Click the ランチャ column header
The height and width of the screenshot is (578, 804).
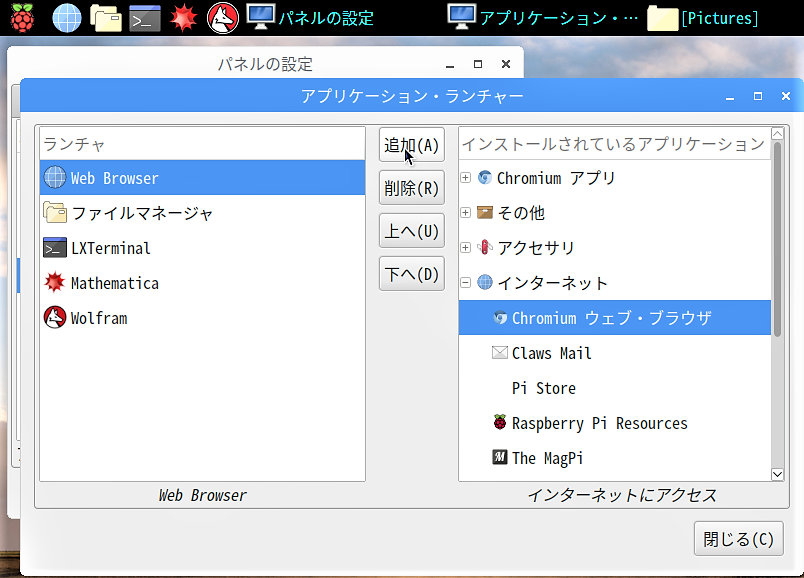[x=203, y=144]
